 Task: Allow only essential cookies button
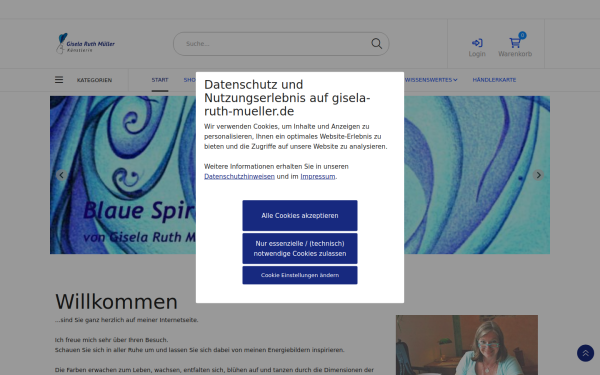300,248
